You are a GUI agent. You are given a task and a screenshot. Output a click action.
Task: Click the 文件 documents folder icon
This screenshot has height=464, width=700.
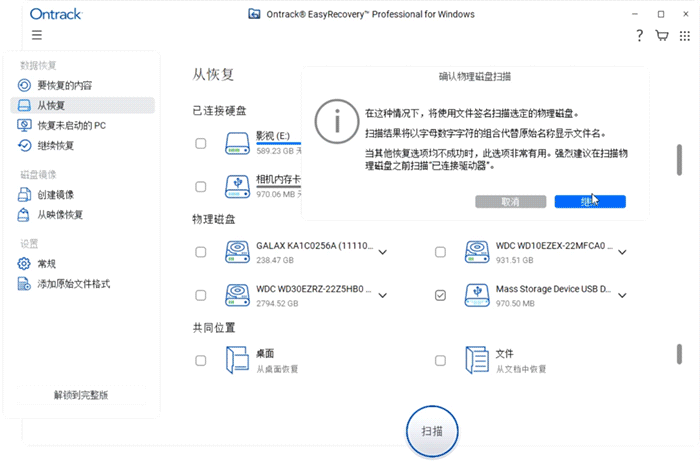pyautogui.click(x=477, y=360)
